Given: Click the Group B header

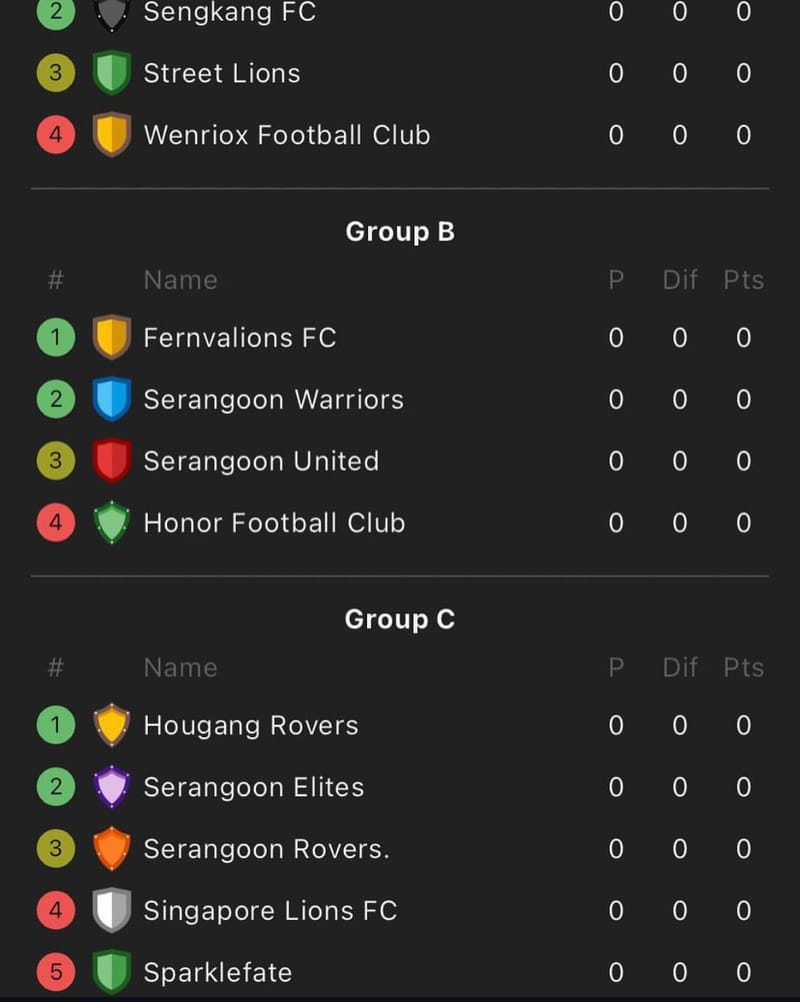Looking at the screenshot, I should click(399, 231).
